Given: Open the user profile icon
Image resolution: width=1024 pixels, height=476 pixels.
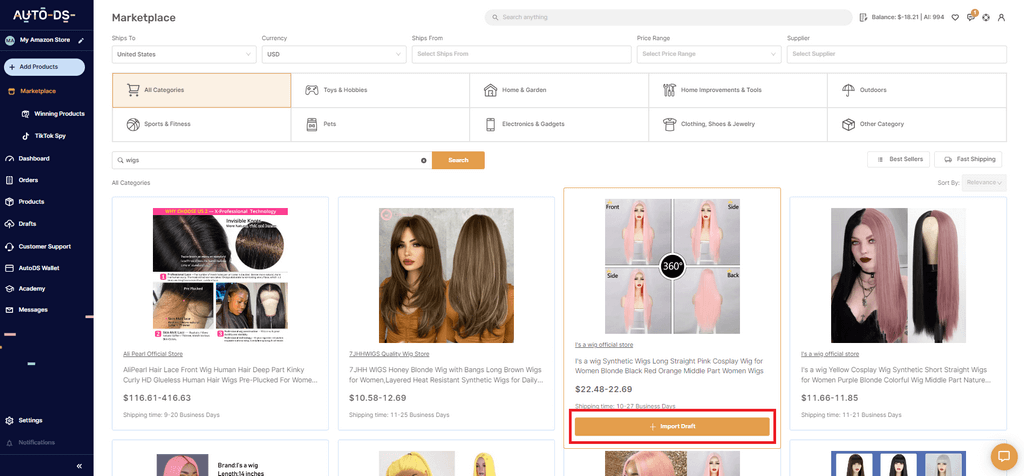Looking at the screenshot, I should point(1001,17).
